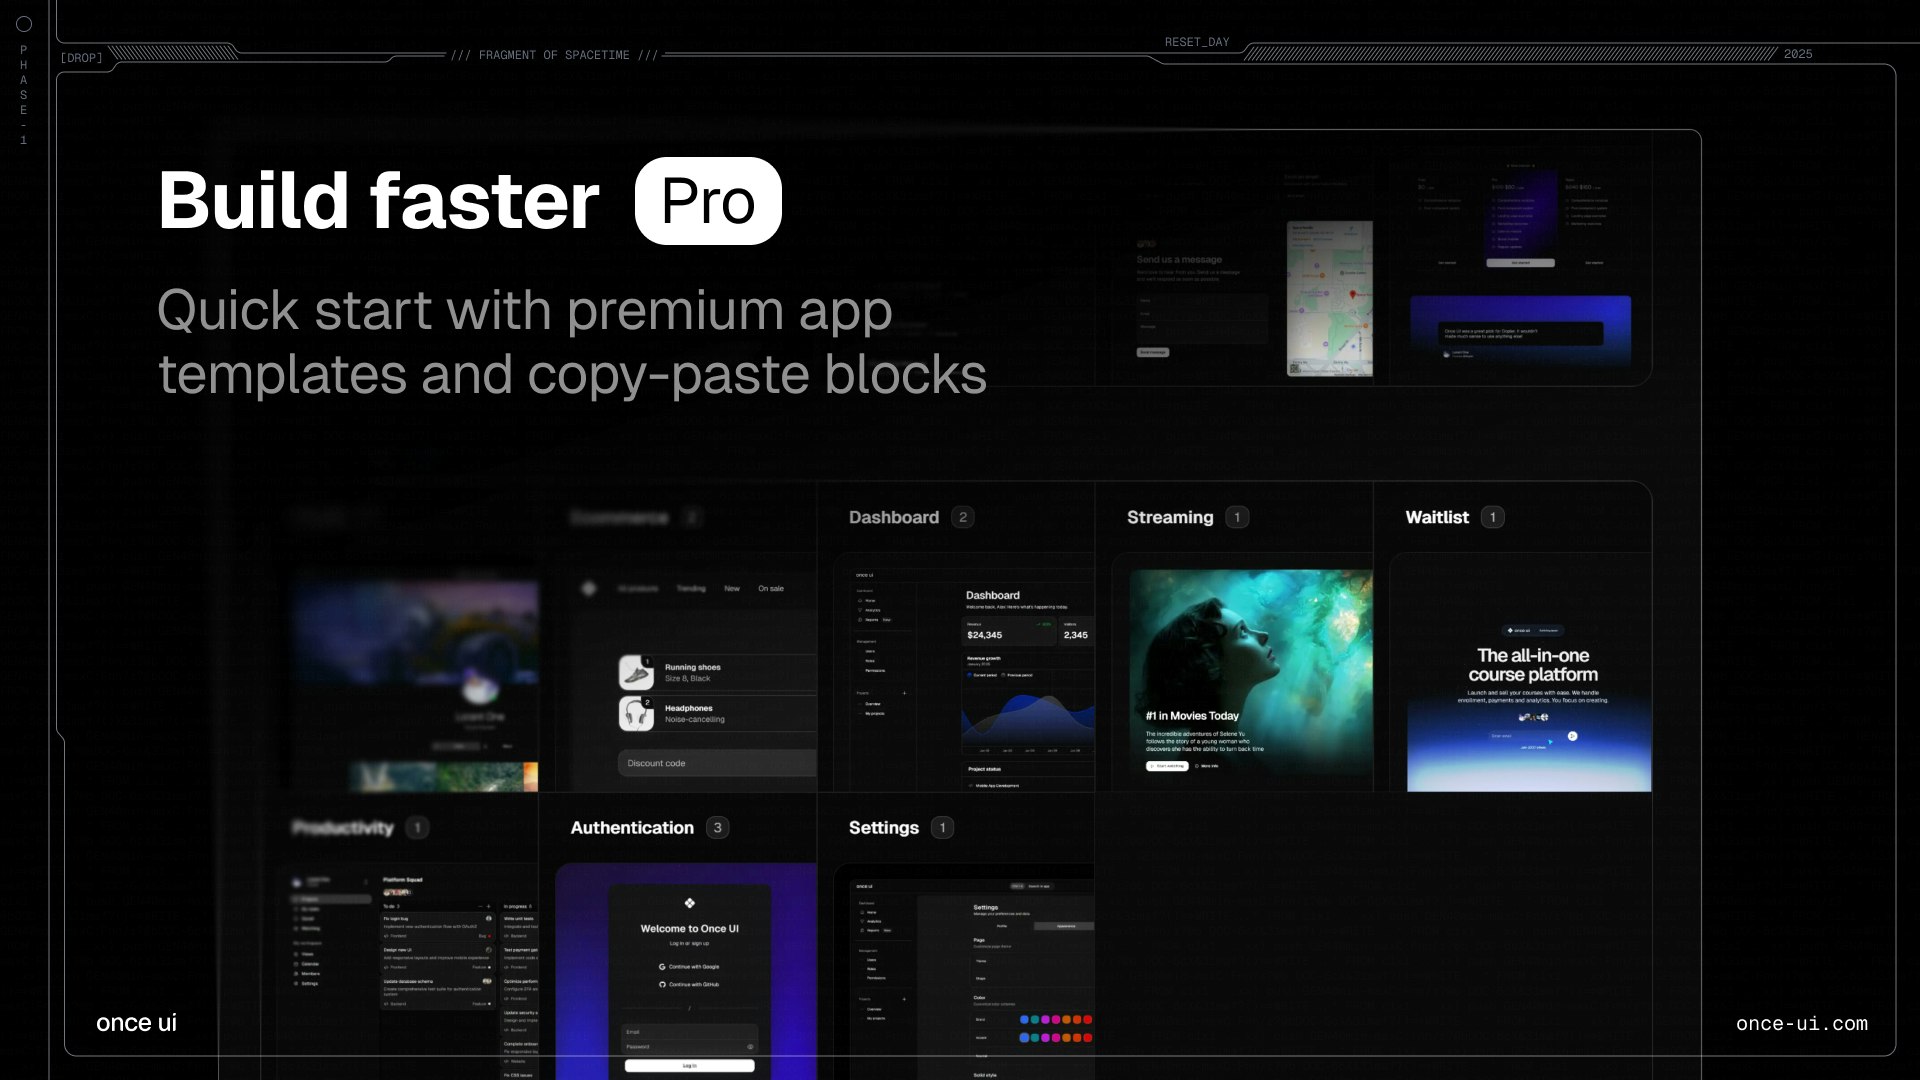Open the Dashboard templates category
The image size is (1920, 1080).
coord(893,517)
